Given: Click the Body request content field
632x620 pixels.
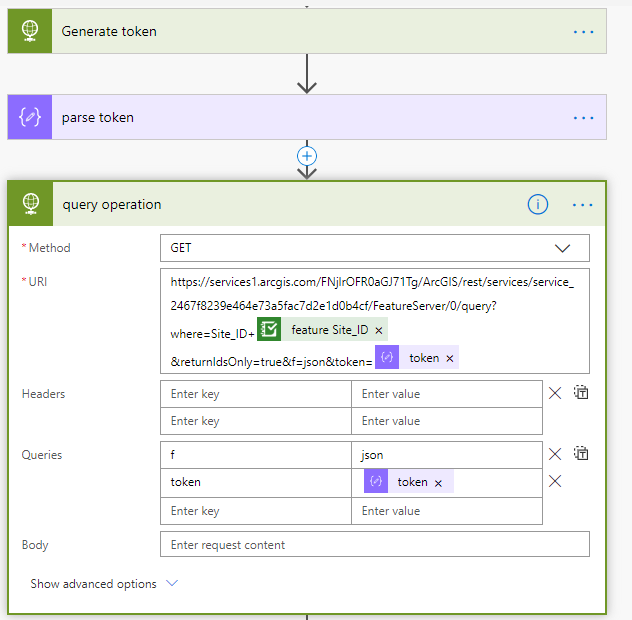Looking at the screenshot, I should click(374, 545).
